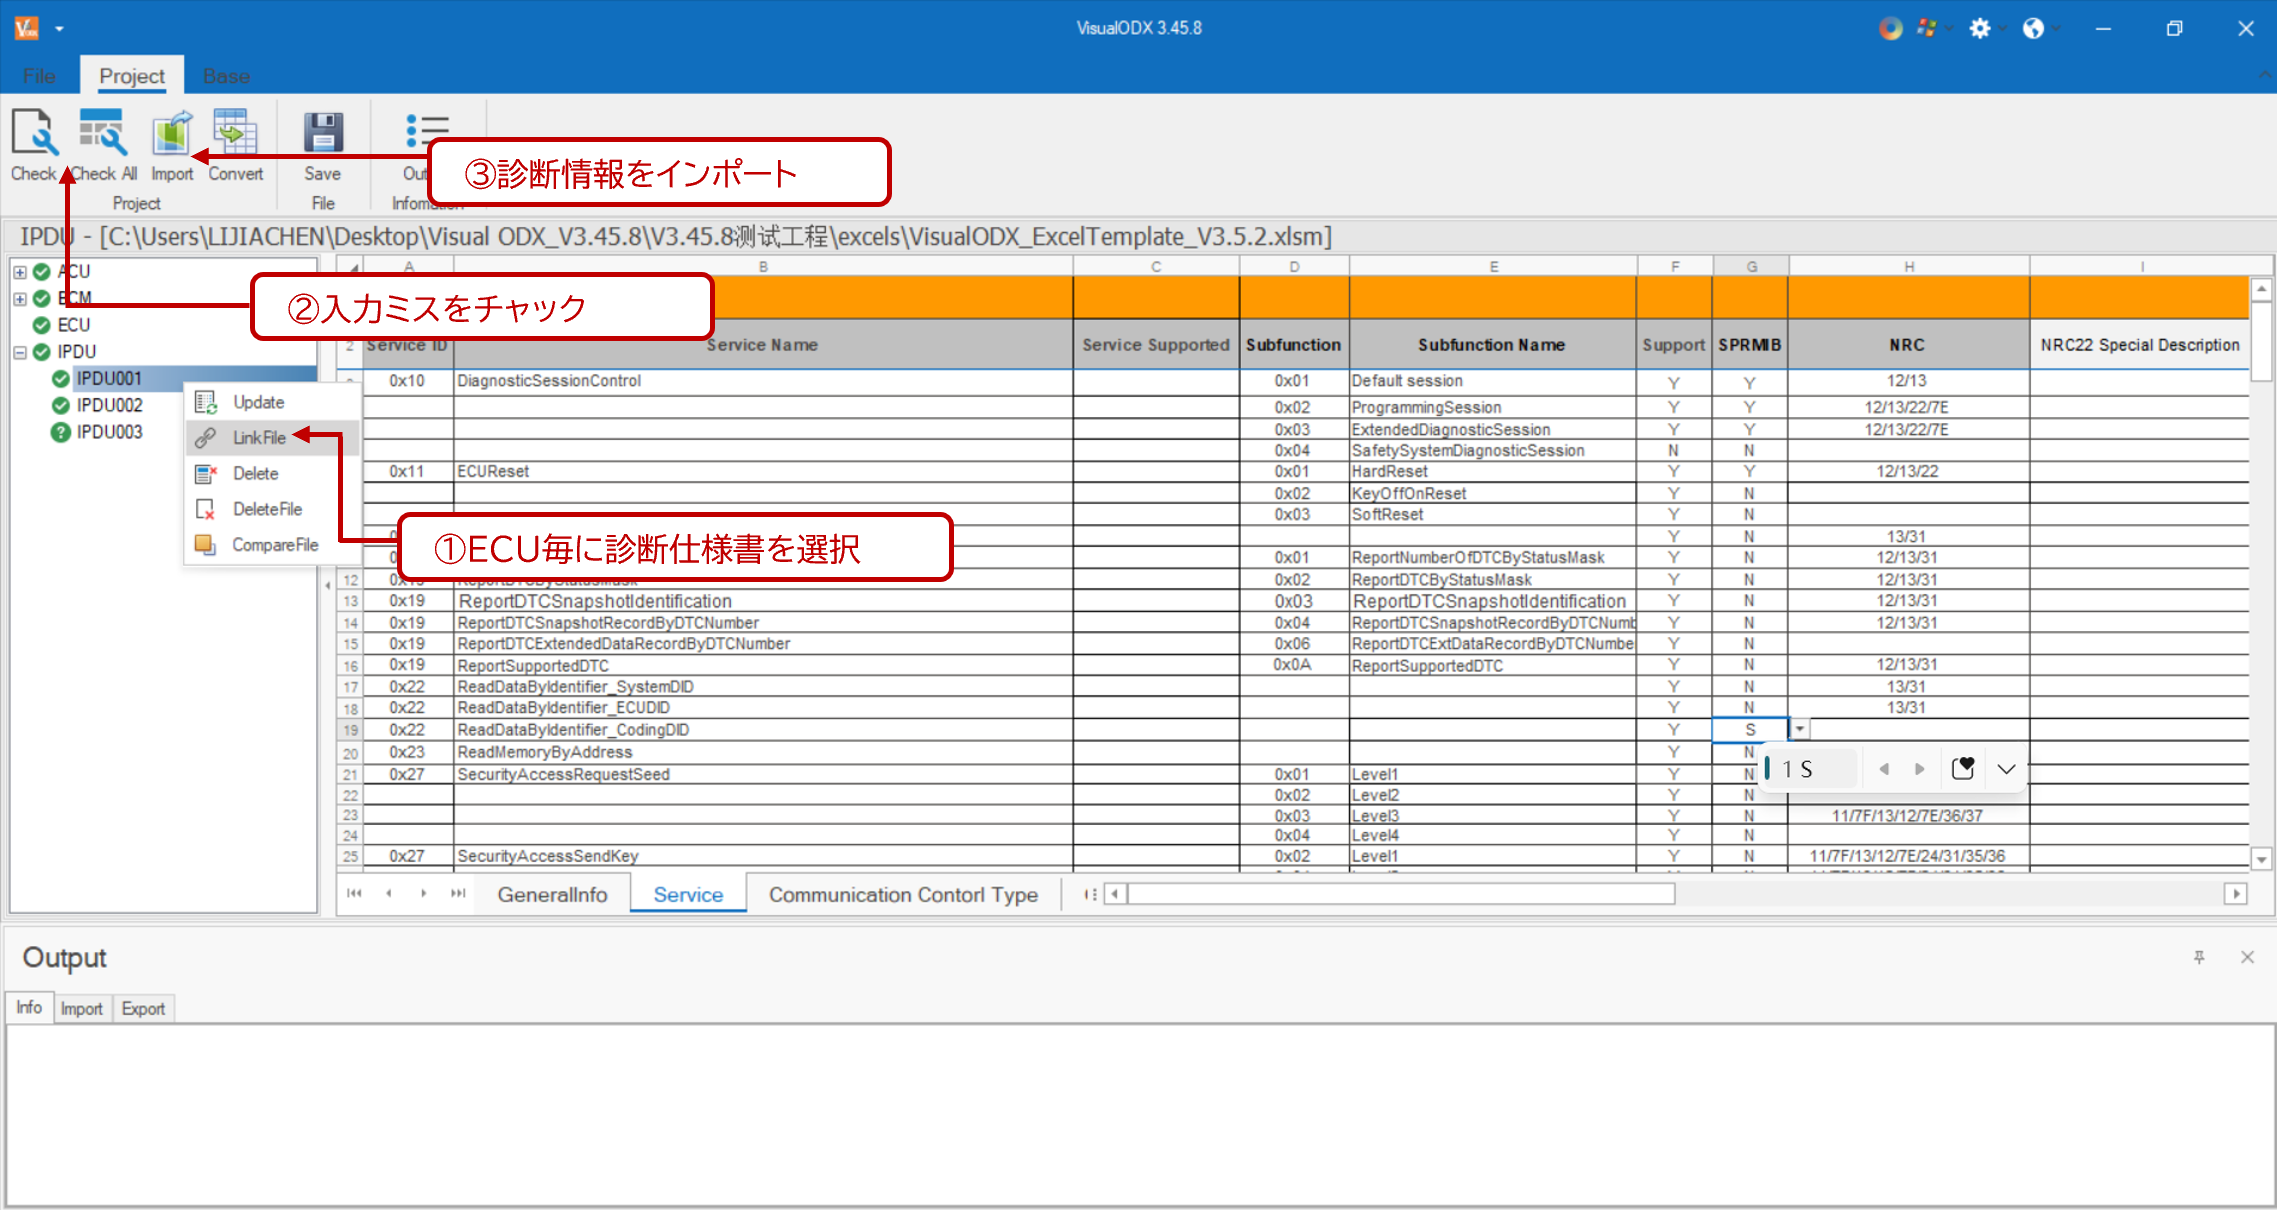Image resolution: width=2277 pixels, height=1210 pixels.
Task: Click the NRC column header cell
Action: coord(1908,345)
